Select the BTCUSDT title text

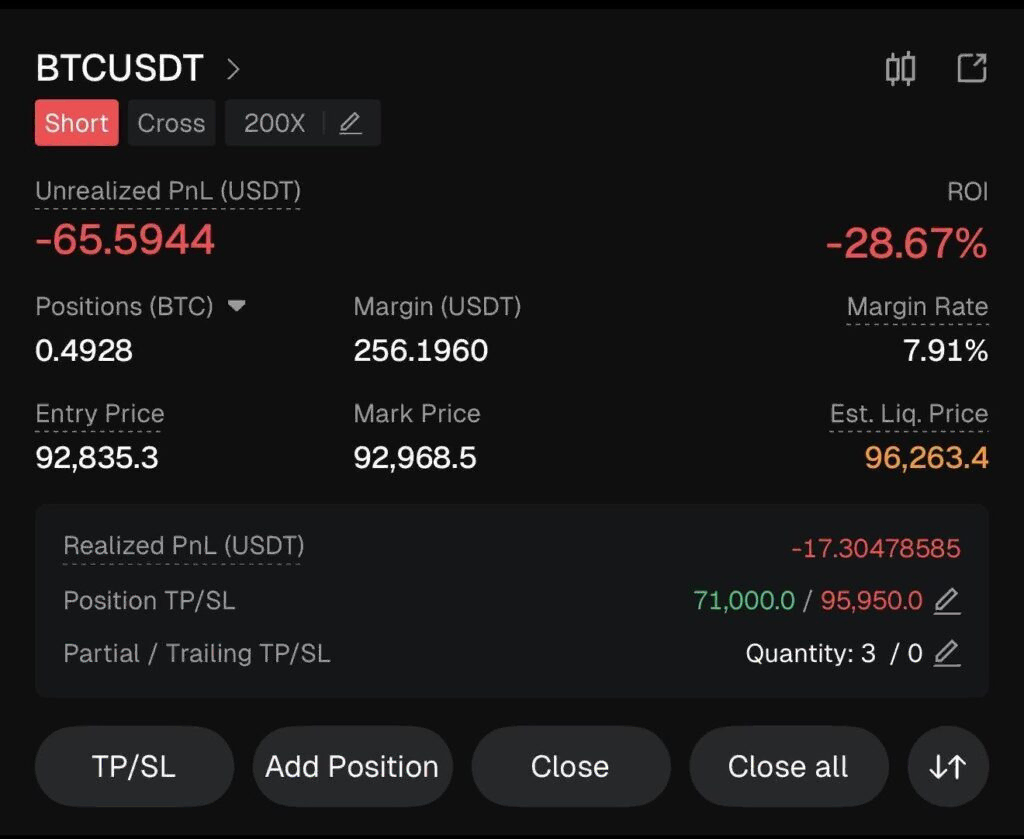point(119,69)
